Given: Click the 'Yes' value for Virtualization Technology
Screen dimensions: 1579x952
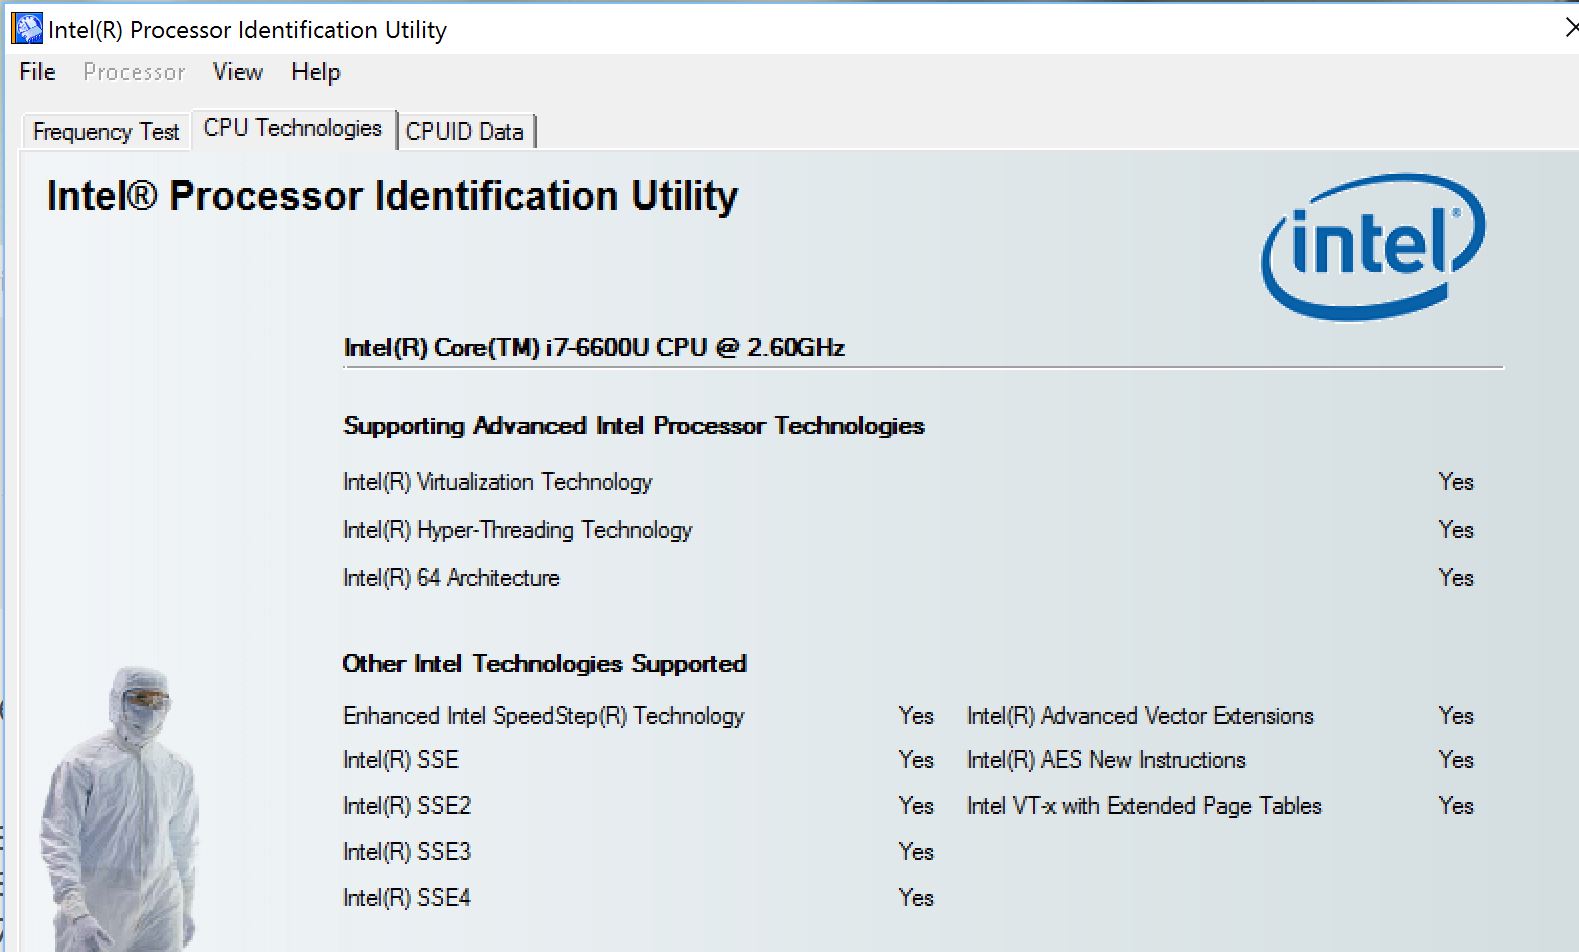Looking at the screenshot, I should (x=1456, y=482).
